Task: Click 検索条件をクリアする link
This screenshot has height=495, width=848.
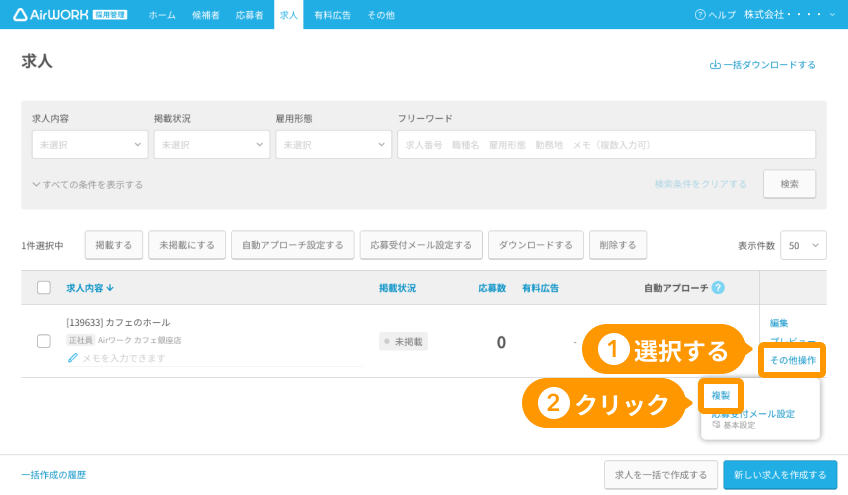Action: (700, 184)
